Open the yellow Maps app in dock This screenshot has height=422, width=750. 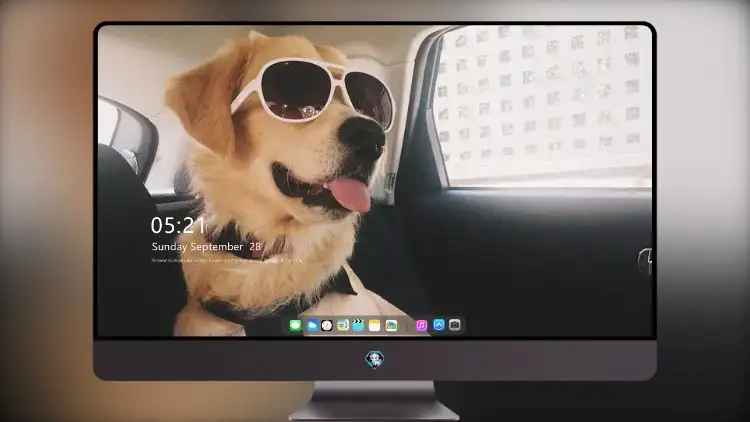[343, 325]
